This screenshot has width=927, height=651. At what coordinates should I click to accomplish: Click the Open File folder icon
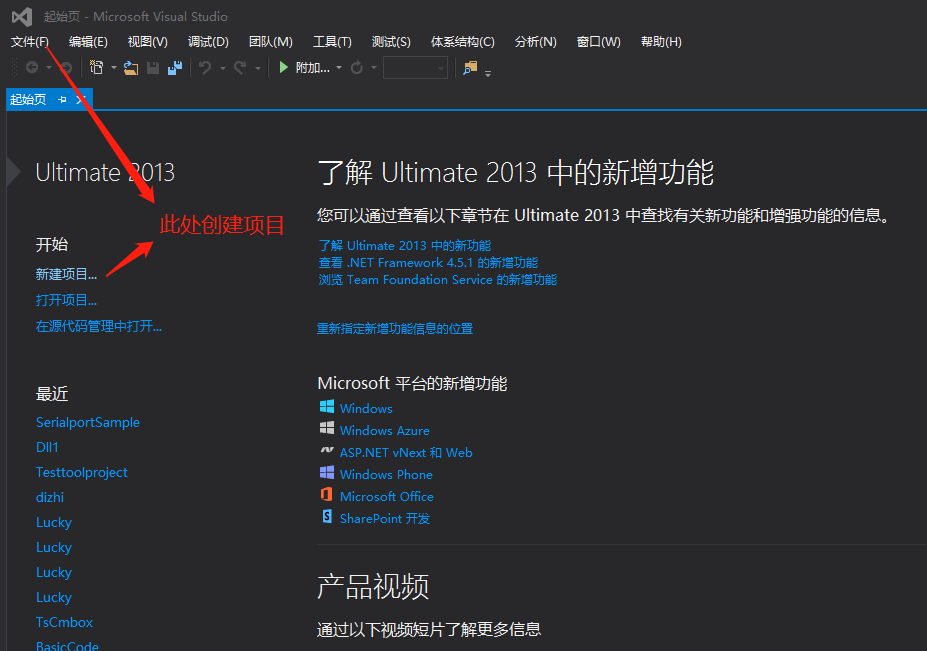[131, 68]
